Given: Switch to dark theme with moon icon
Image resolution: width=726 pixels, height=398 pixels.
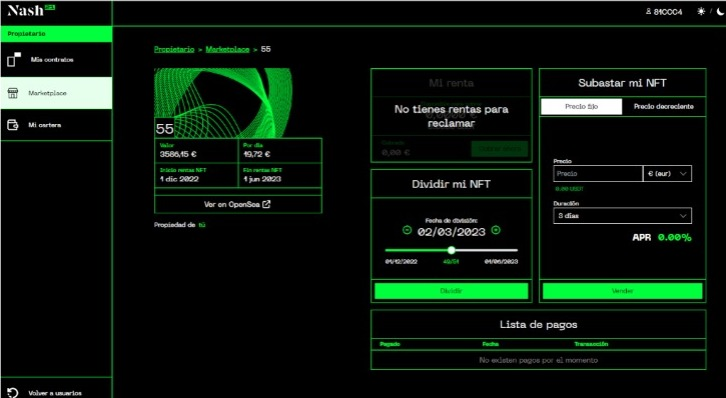Looking at the screenshot, I should [x=720, y=12].
